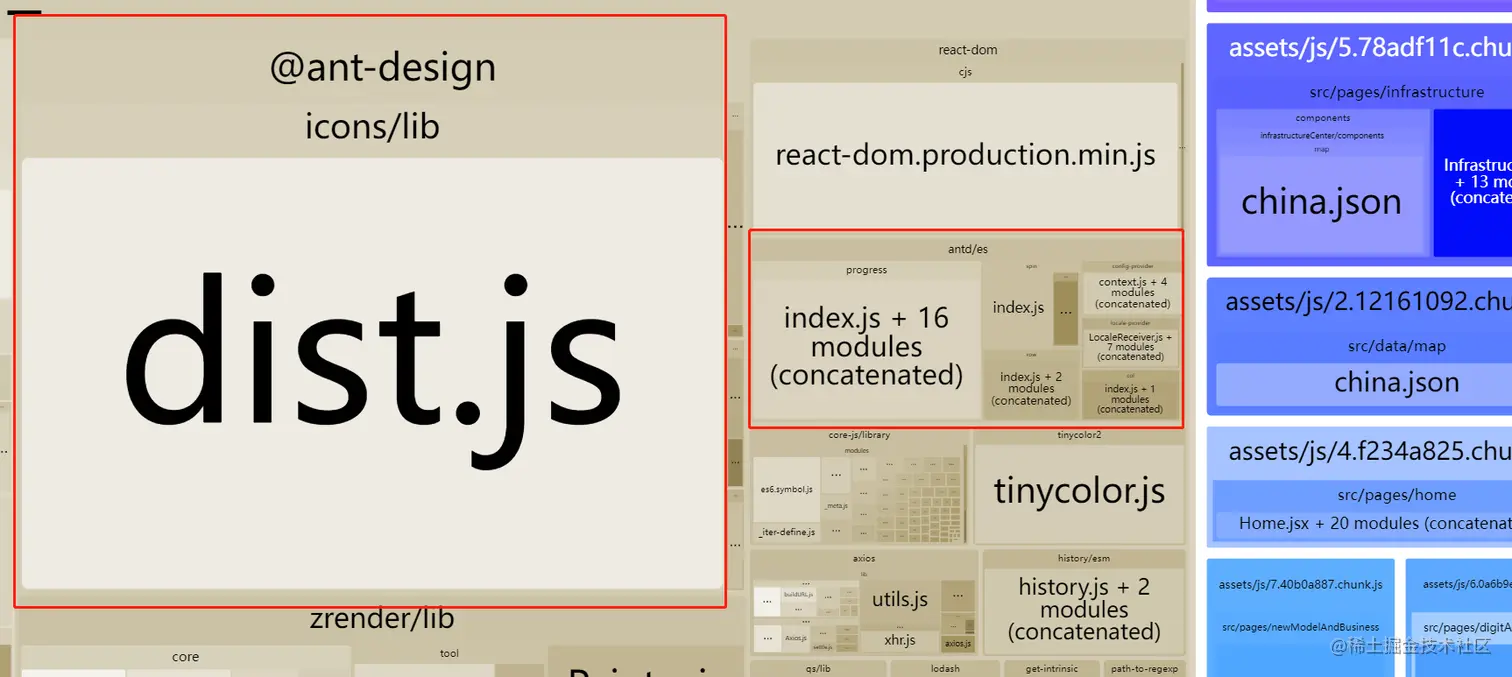This screenshot has height=677, width=1512.
Task: Click the tool folder under zrender/lib
Action: tap(449, 653)
